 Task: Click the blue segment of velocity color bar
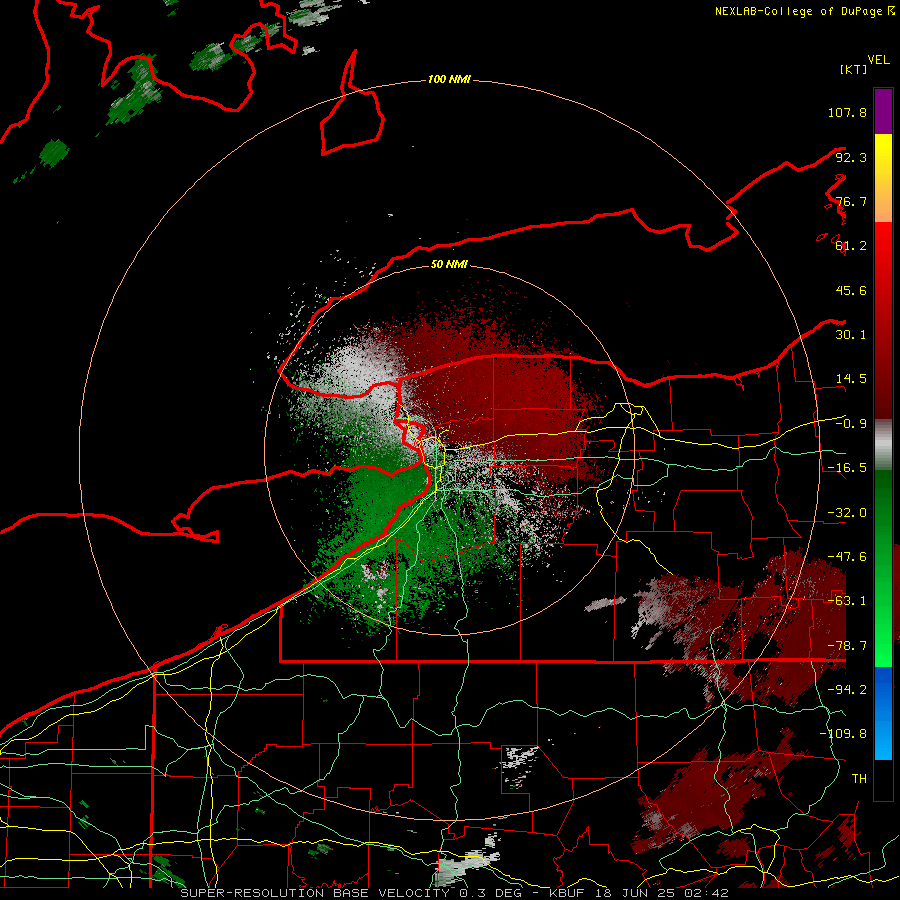pyautogui.click(x=883, y=713)
